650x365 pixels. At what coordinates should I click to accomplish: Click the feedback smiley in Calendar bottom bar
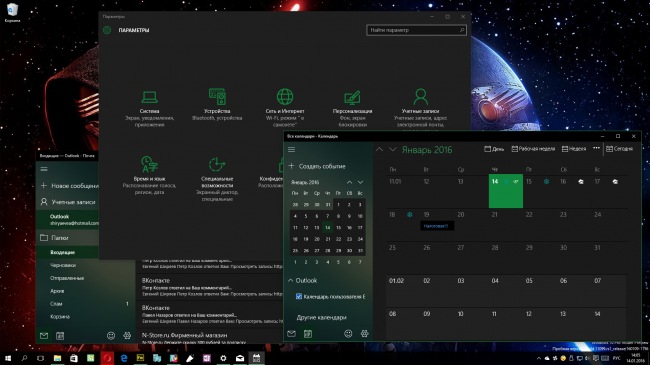[348, 333]
